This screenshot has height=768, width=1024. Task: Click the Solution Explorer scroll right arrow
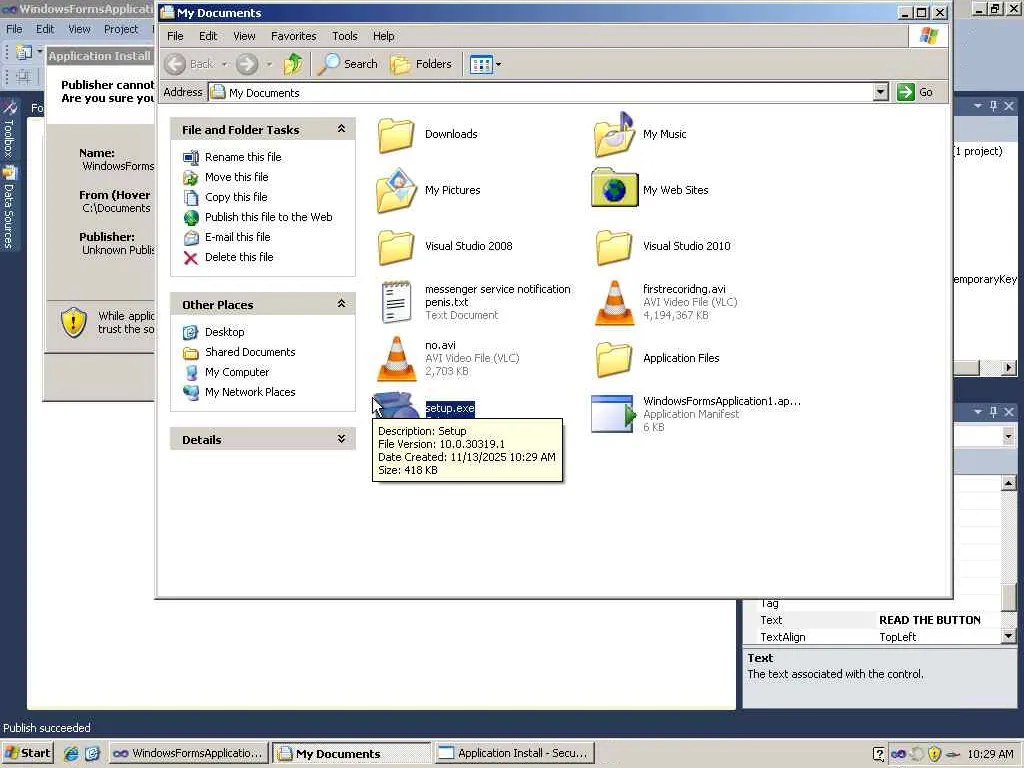click(x=1009, y=368)
